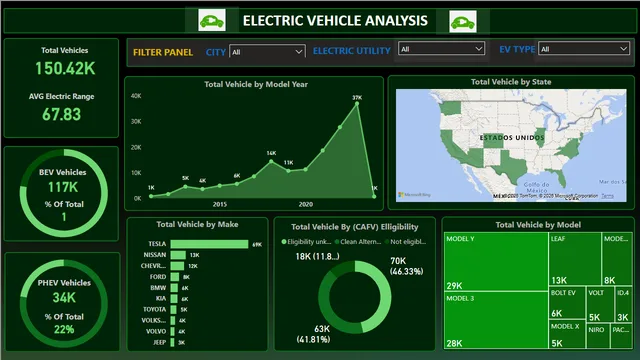
Task: Click the BEV Vehicles ring gauge
Action: (64, 193)
